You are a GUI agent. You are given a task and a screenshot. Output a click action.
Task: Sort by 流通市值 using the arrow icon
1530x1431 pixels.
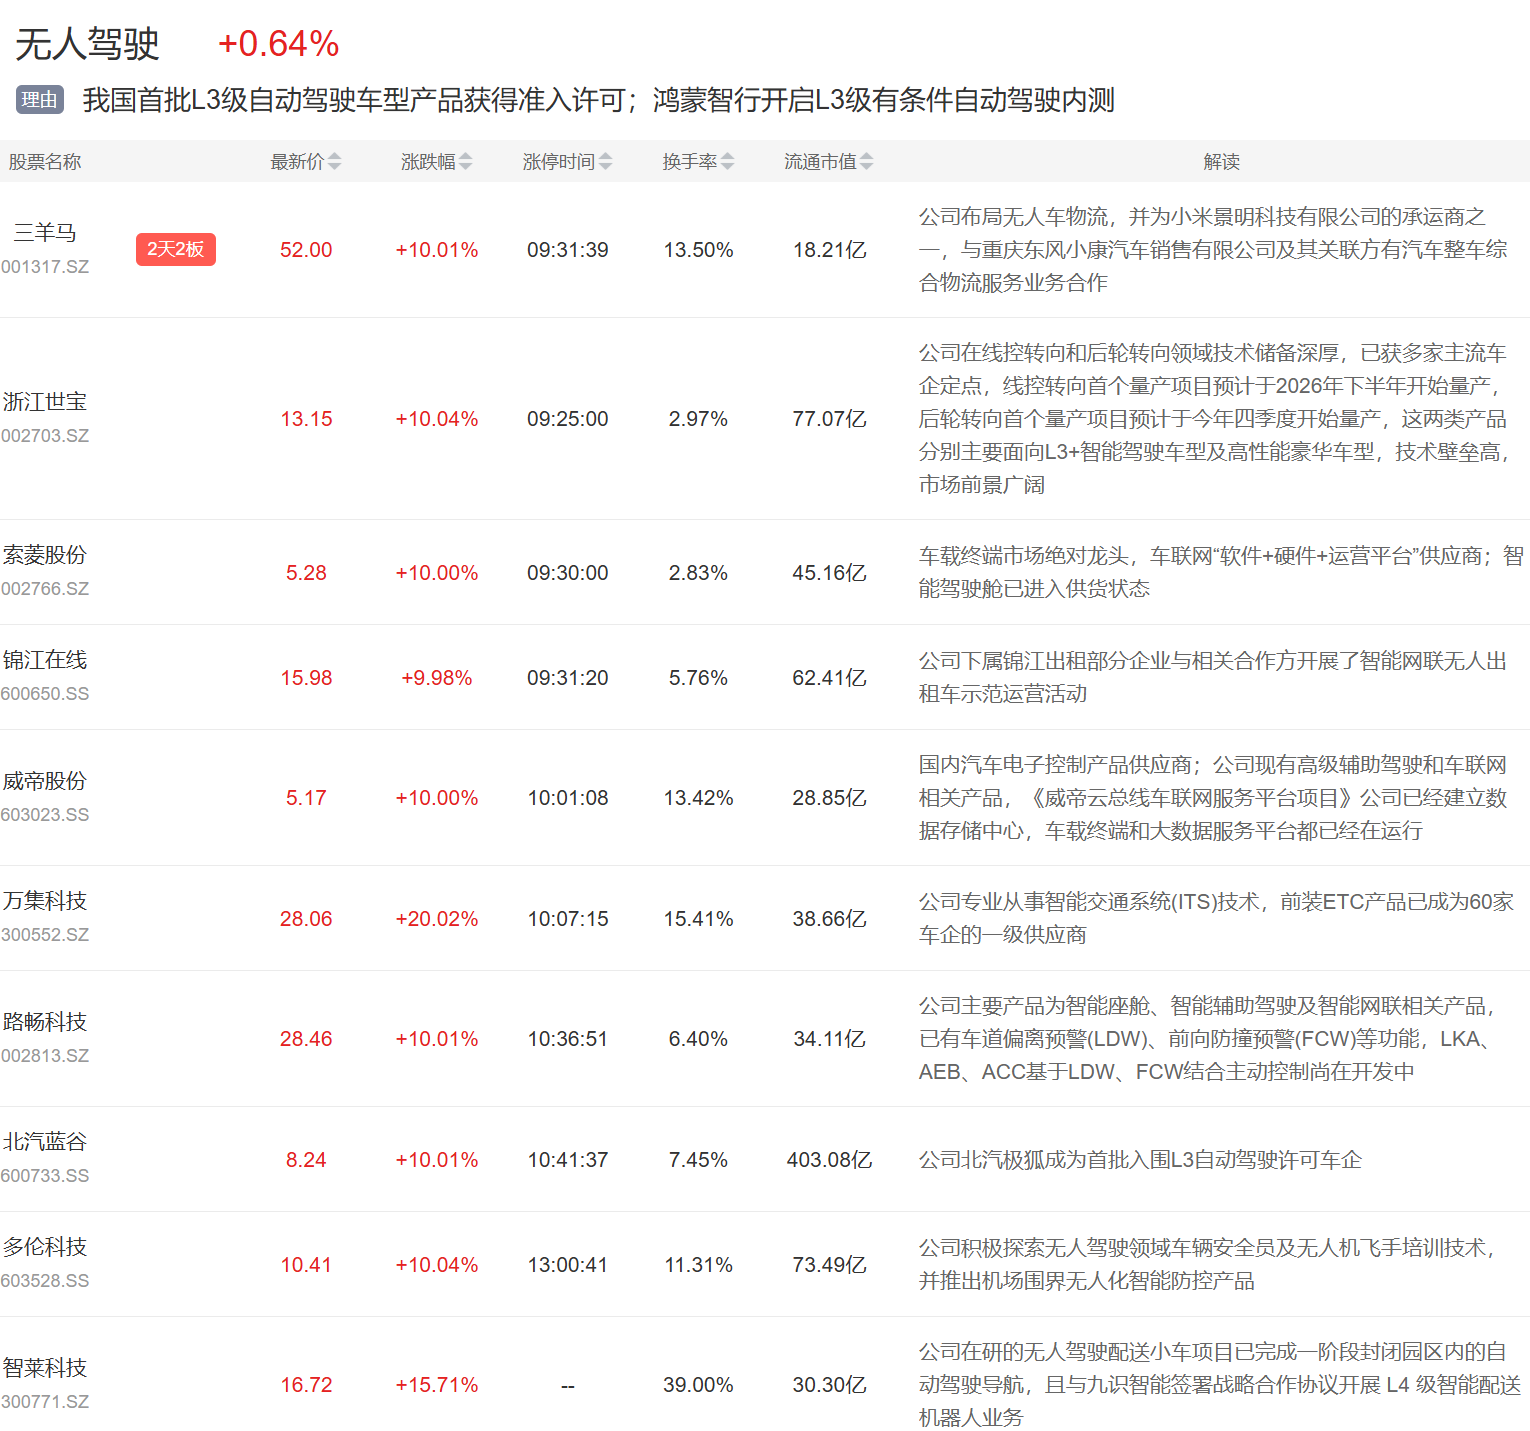(866, 161)
